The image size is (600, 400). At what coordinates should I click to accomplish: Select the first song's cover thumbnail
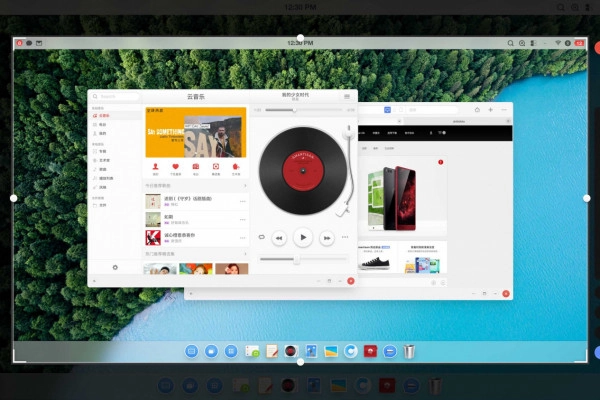[x=153, y=201]
